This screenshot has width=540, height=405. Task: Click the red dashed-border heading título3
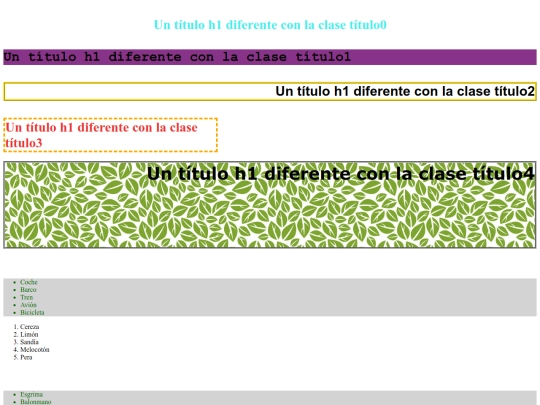[111, 135]
